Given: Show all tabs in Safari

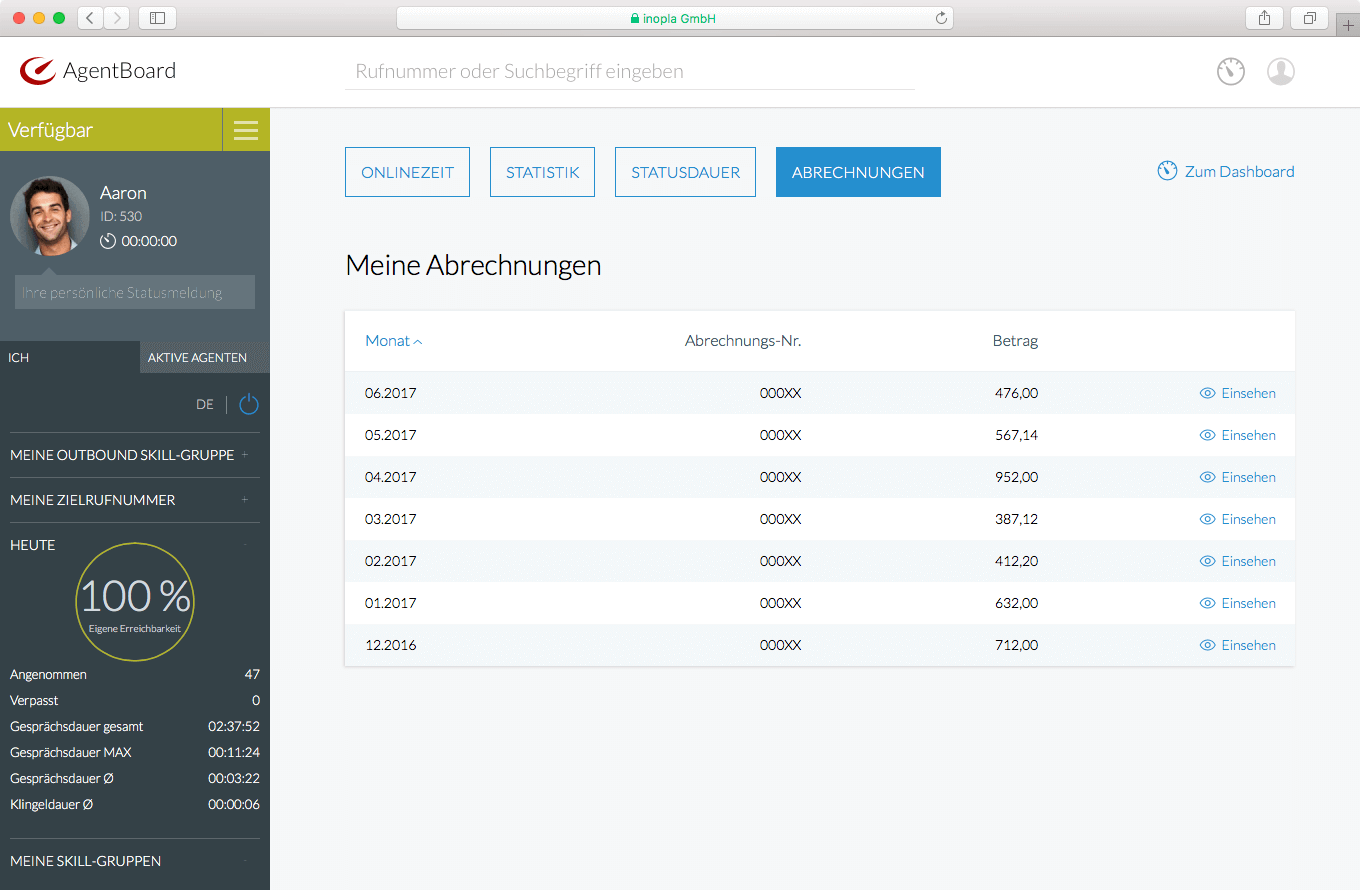Looking at the screenshot, I should click(1309, 17).
